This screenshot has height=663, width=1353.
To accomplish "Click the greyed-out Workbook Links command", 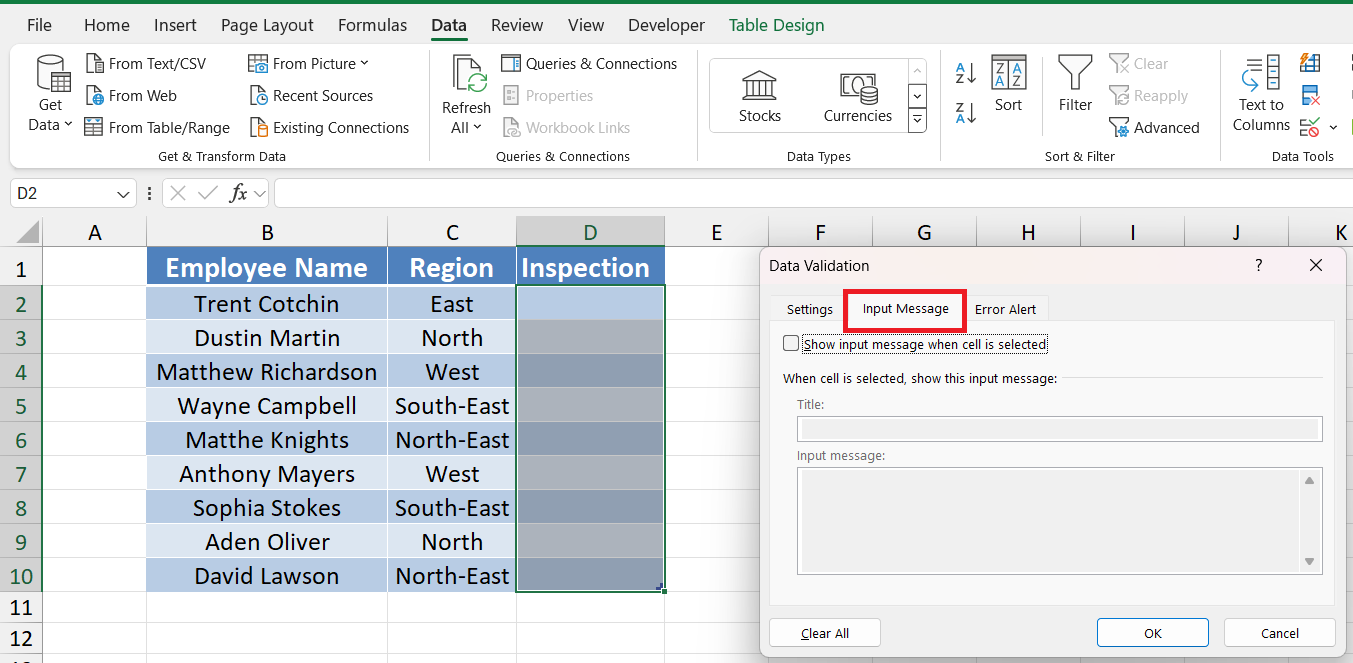I will click(566, 128).
